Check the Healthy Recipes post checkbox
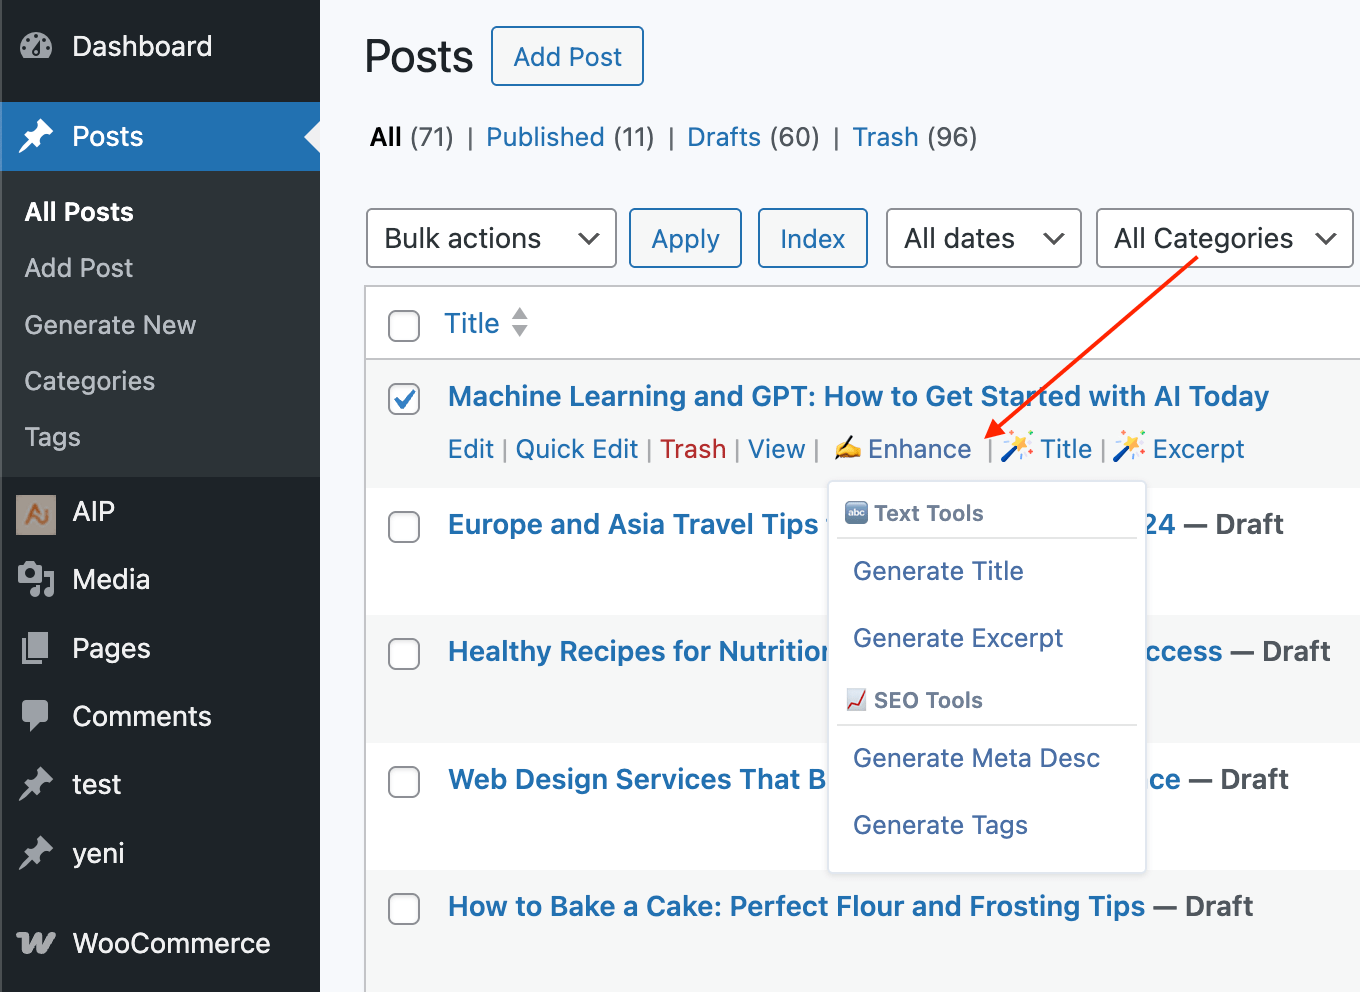Screen dimensions: 1360x992 pyautogui.click(x=404, y=653)
